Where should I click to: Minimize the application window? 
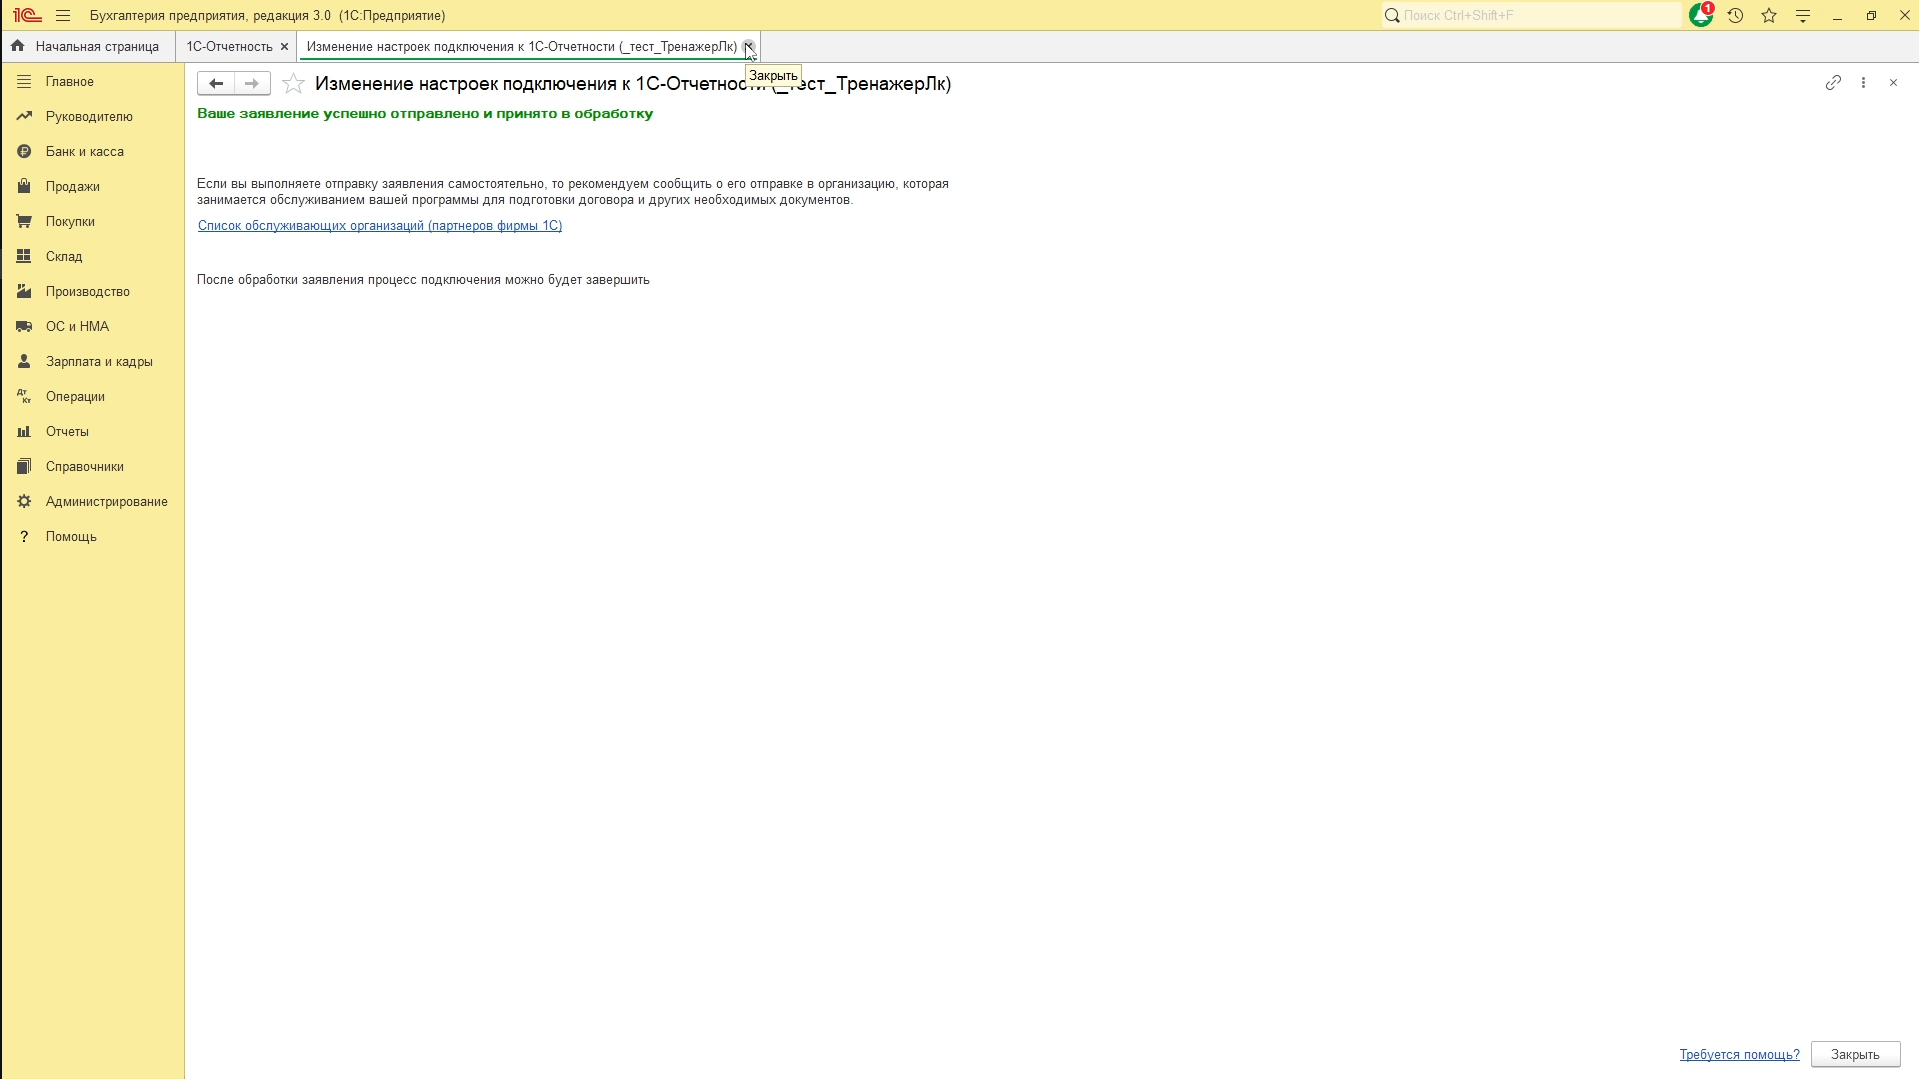tap(1837, 16)
